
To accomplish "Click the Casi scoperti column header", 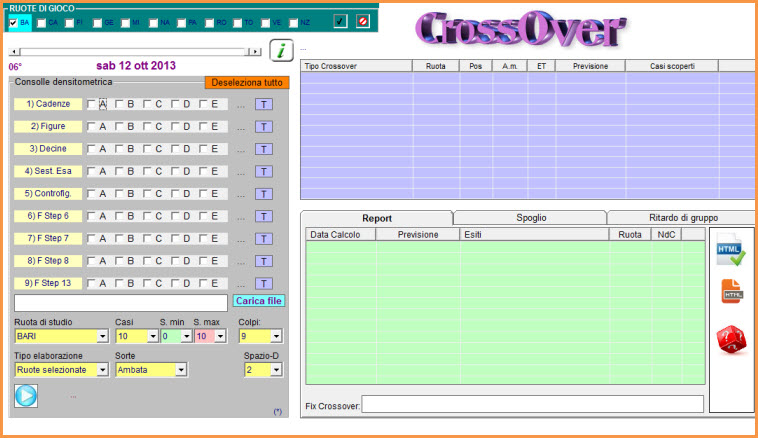I will click(x=672, y=66).
